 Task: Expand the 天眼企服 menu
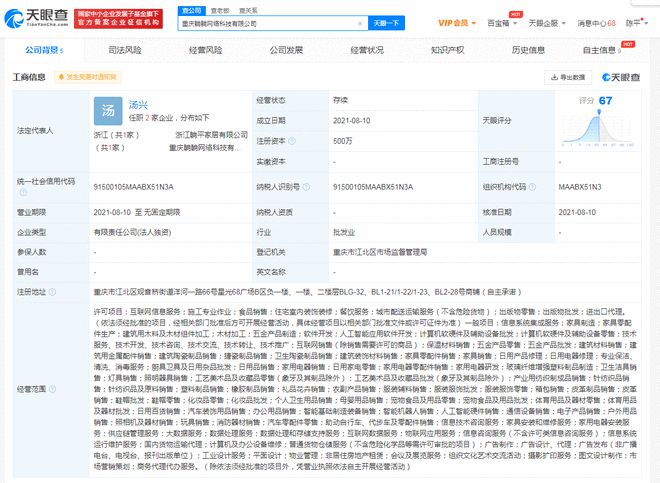(543, 21)
